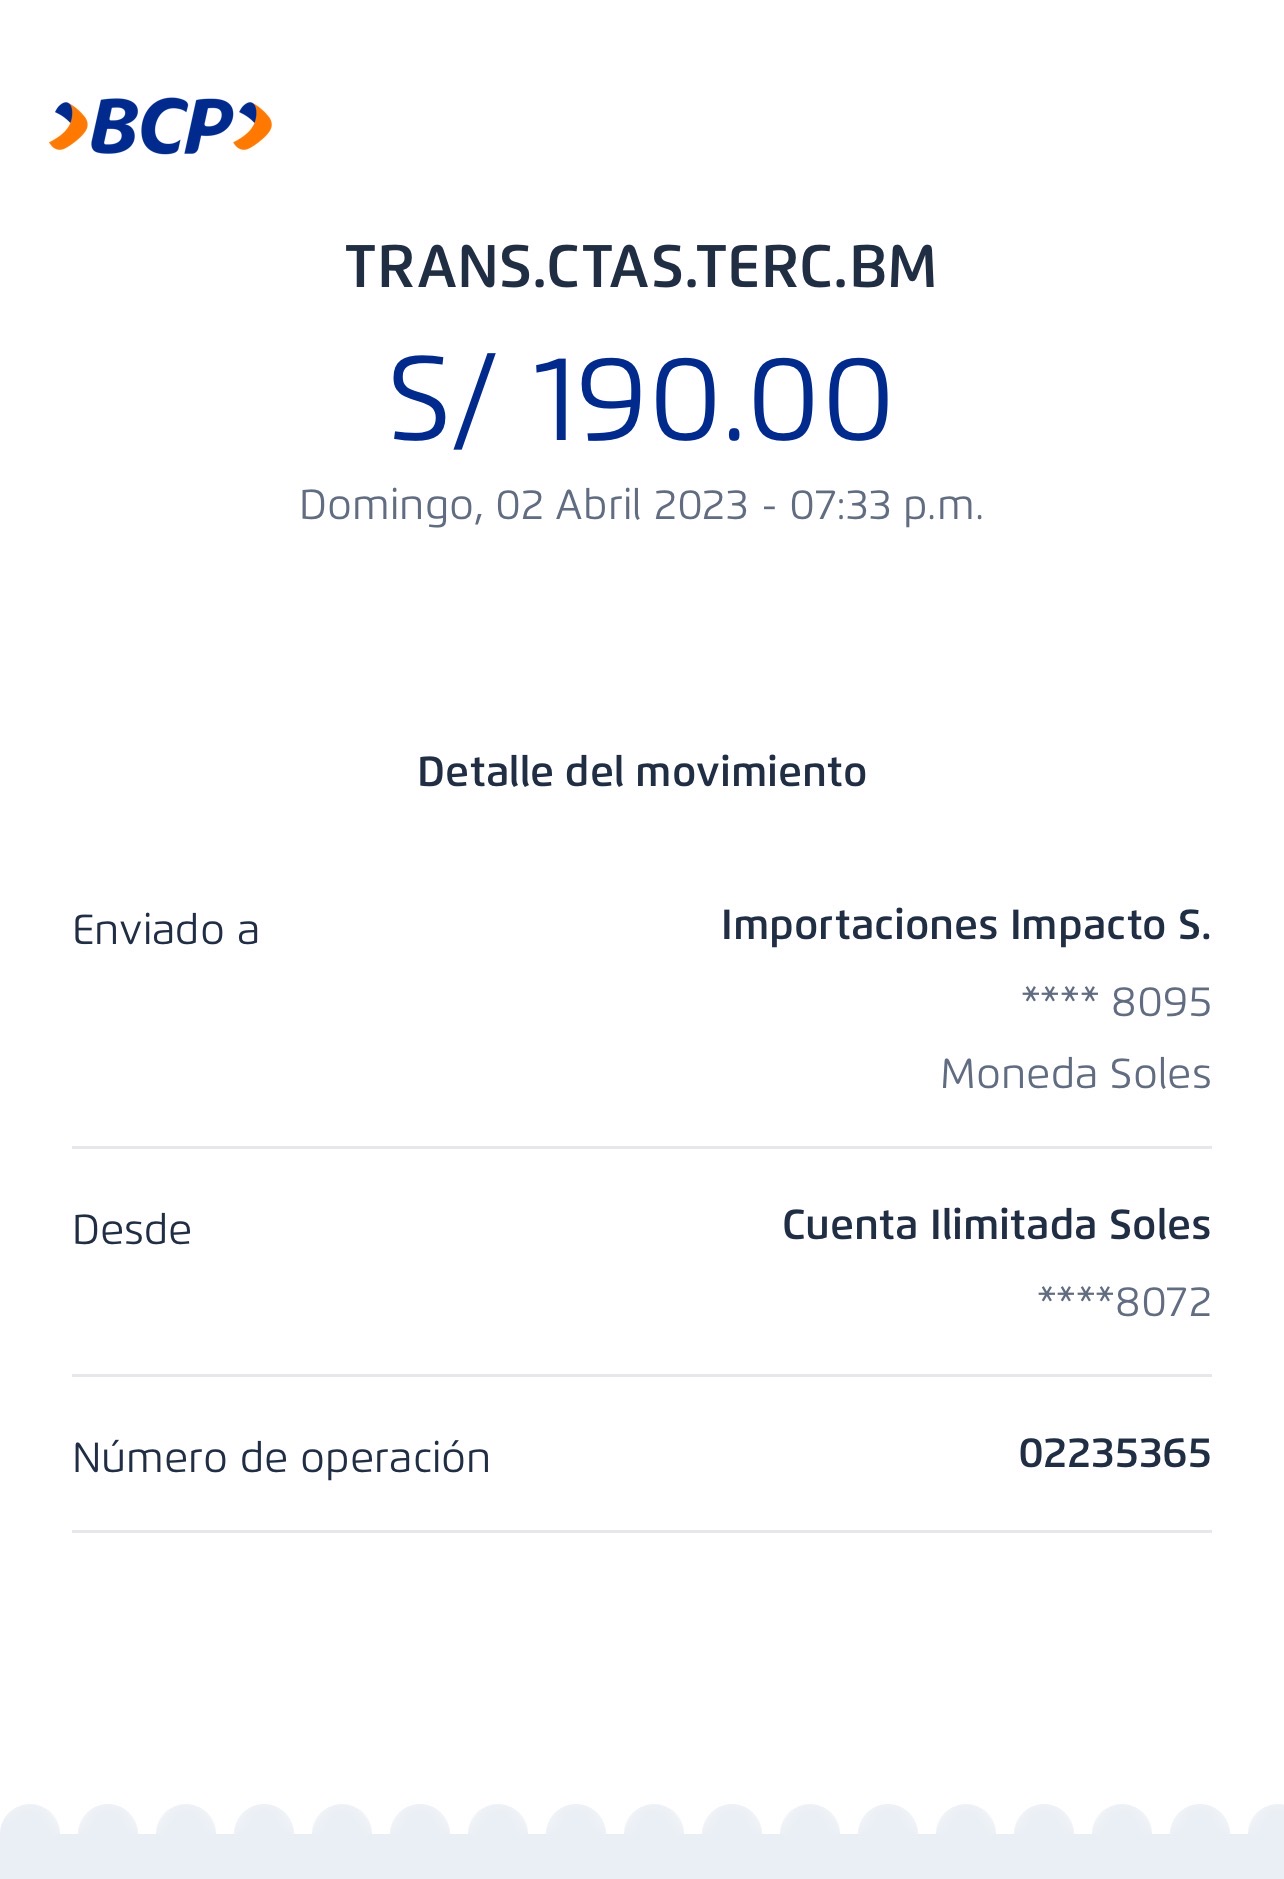Click the divider line below the operation number
The width and height of the screenshot is (1284, 1879).
641,1531
